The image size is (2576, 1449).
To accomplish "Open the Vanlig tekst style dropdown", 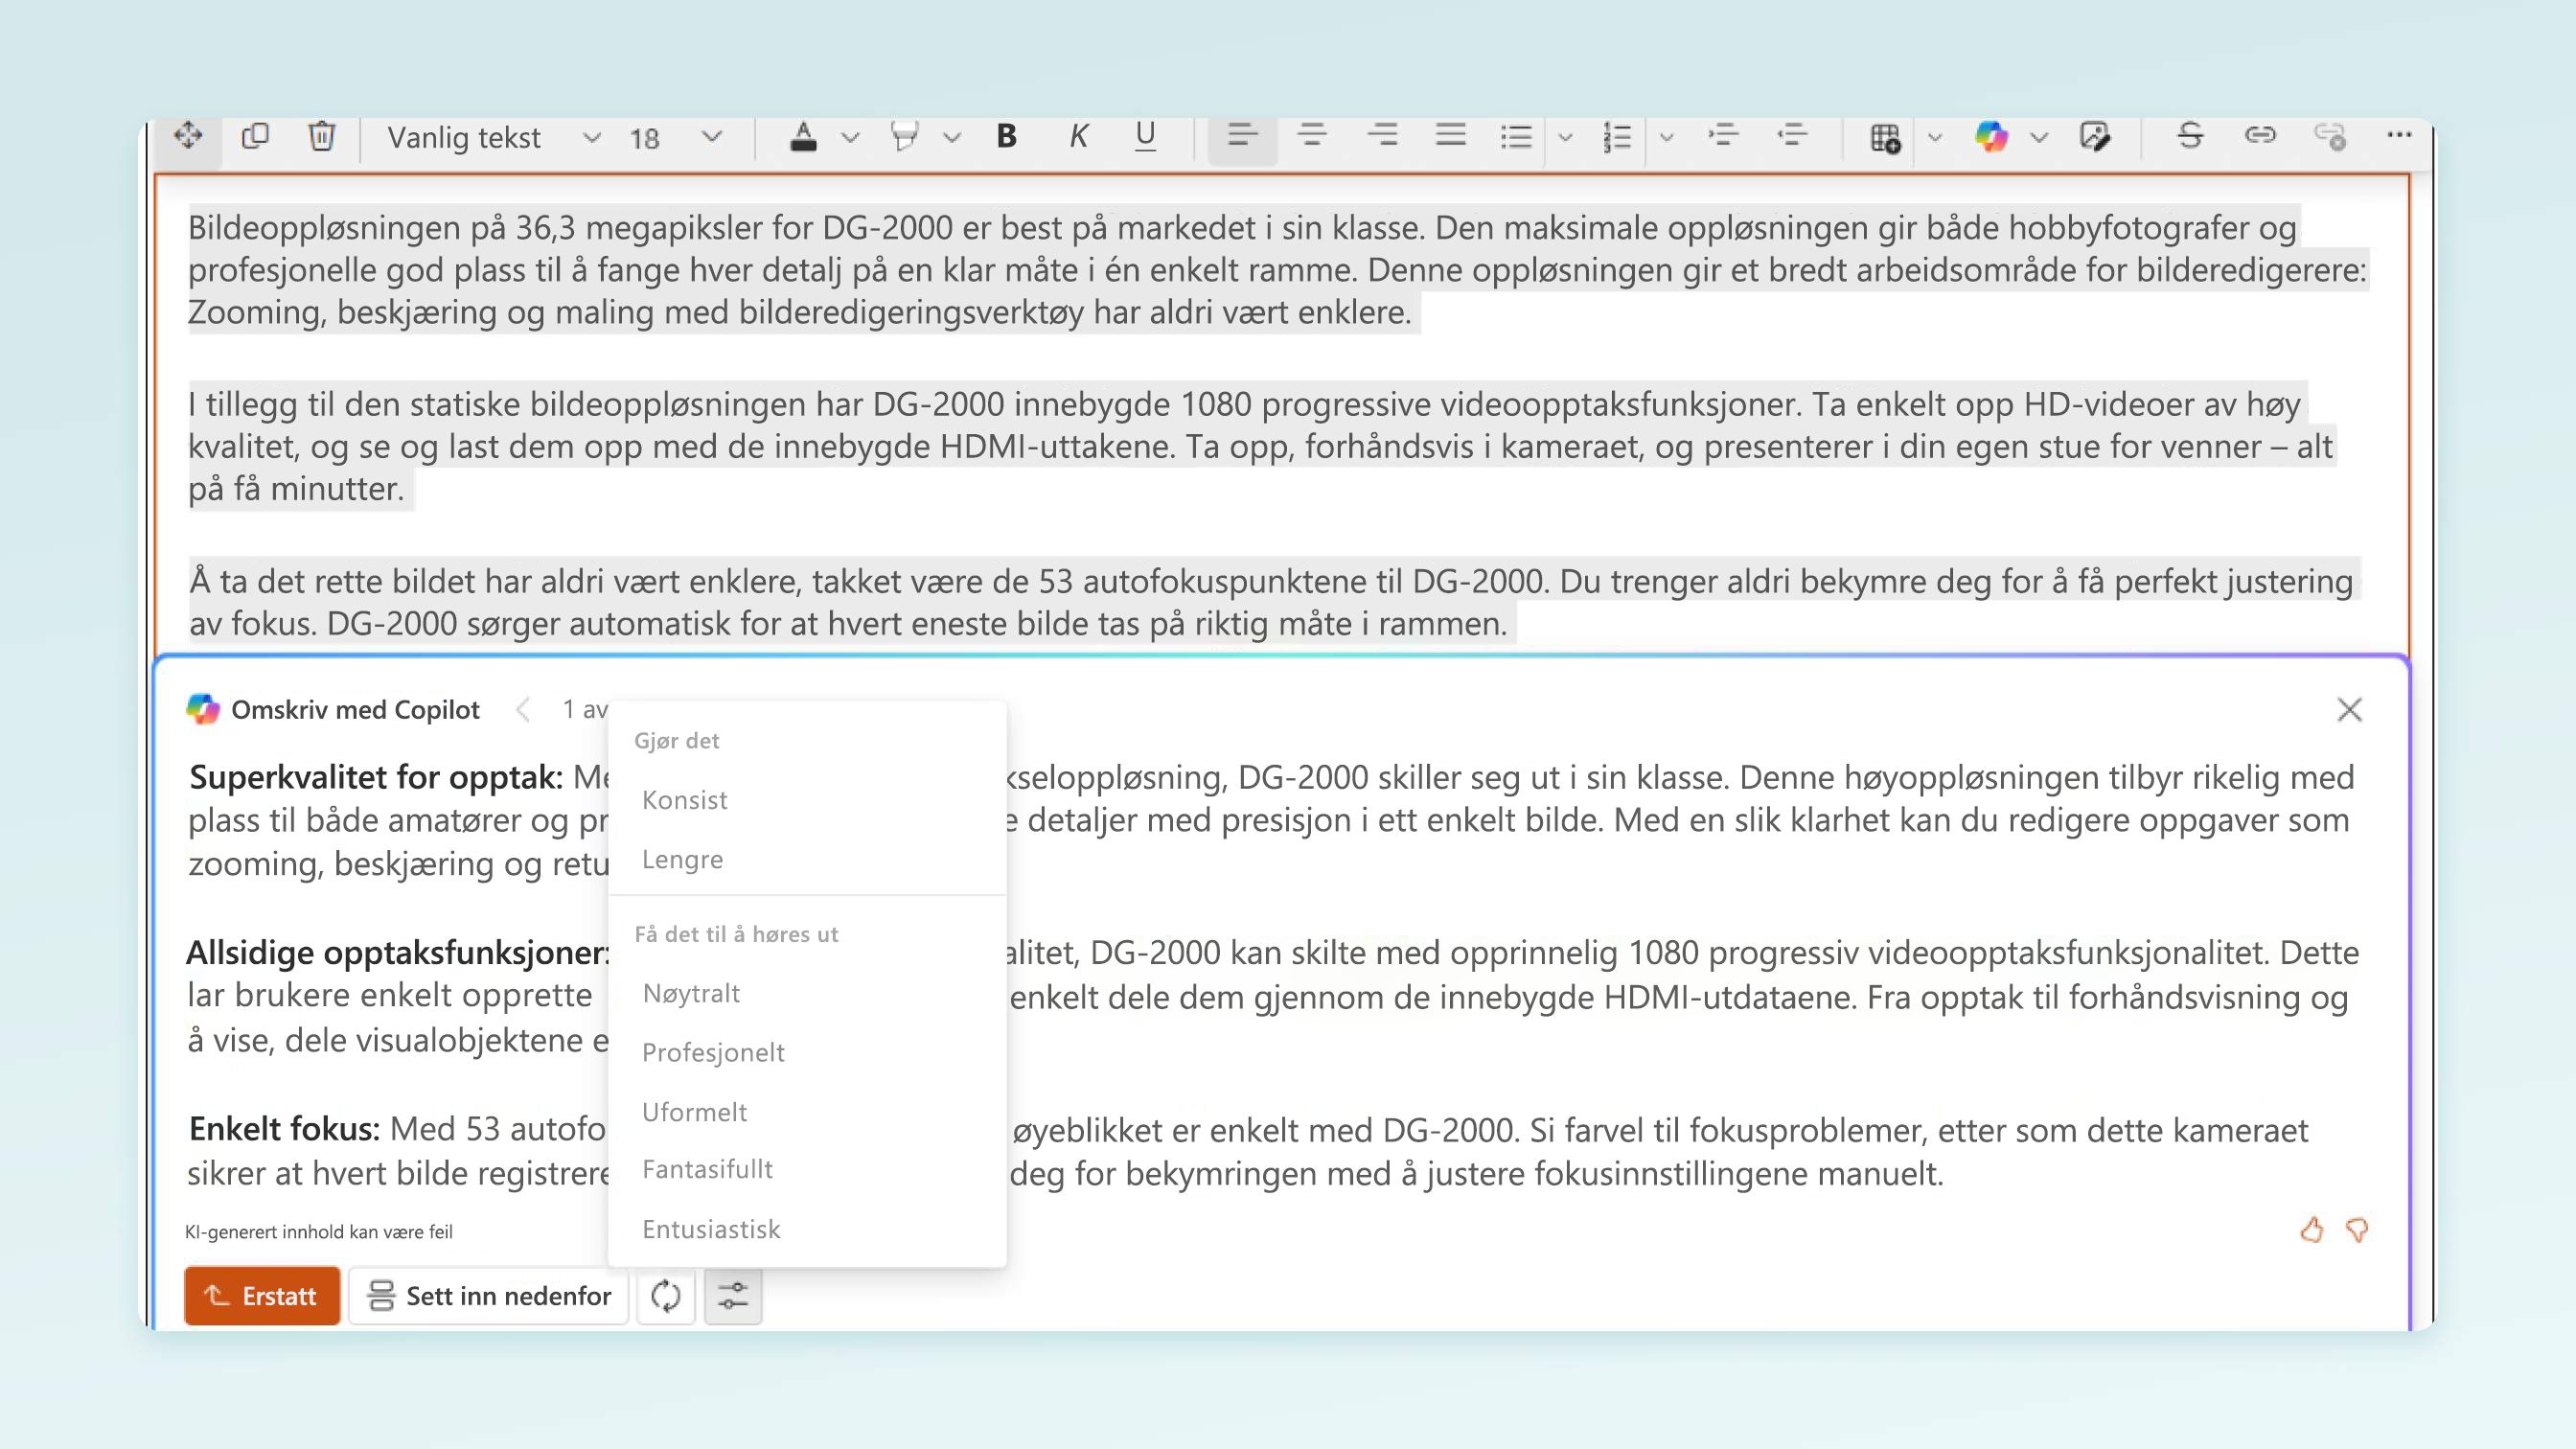I will pyautogui.click(x=494, y=137).
